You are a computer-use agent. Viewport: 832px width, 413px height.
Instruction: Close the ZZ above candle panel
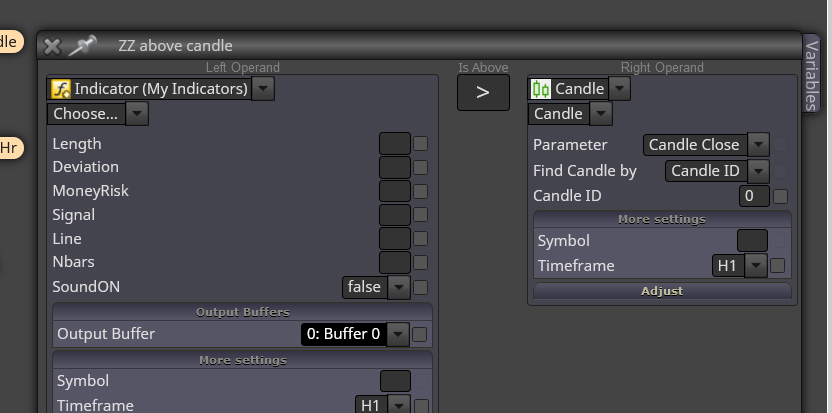coord(53,46)
